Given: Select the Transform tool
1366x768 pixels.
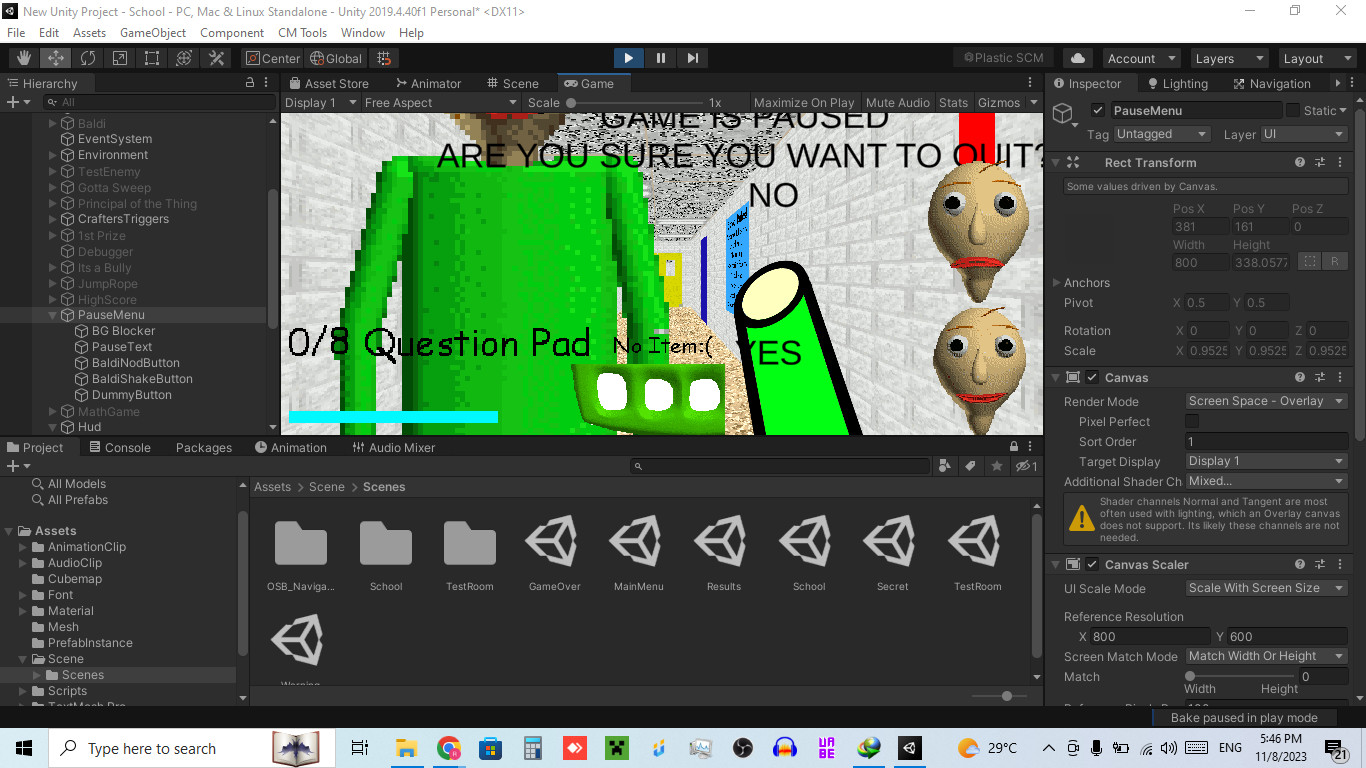Looking at the screenshot, I should click(184, 58).
